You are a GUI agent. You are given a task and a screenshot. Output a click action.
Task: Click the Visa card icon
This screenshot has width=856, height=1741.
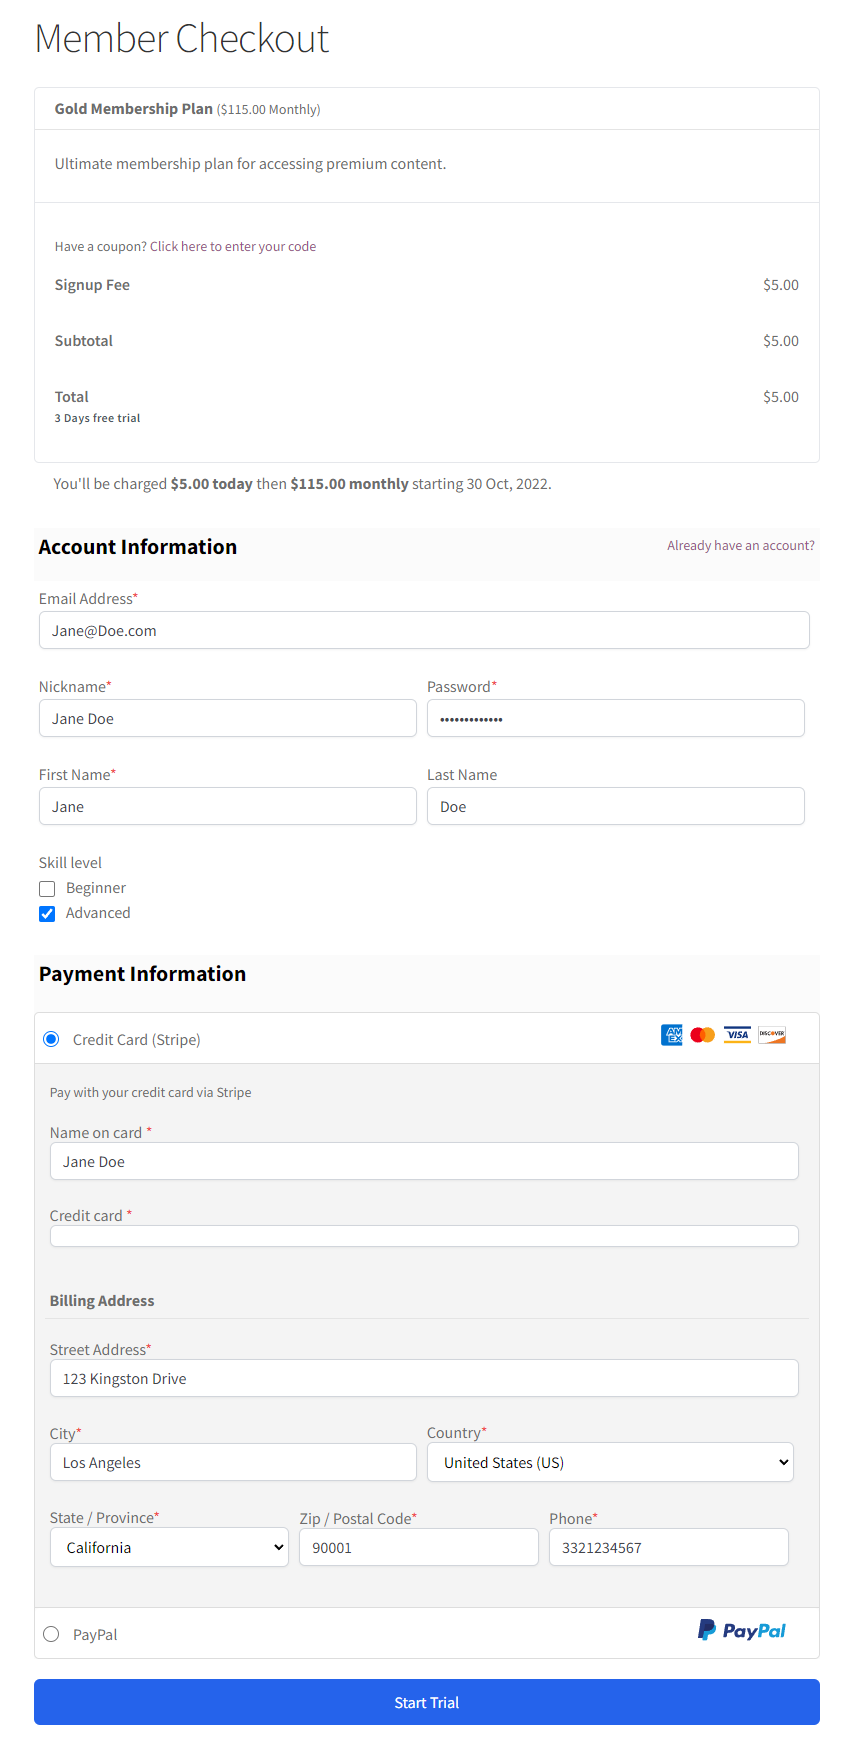click(x=738, y=1035)
